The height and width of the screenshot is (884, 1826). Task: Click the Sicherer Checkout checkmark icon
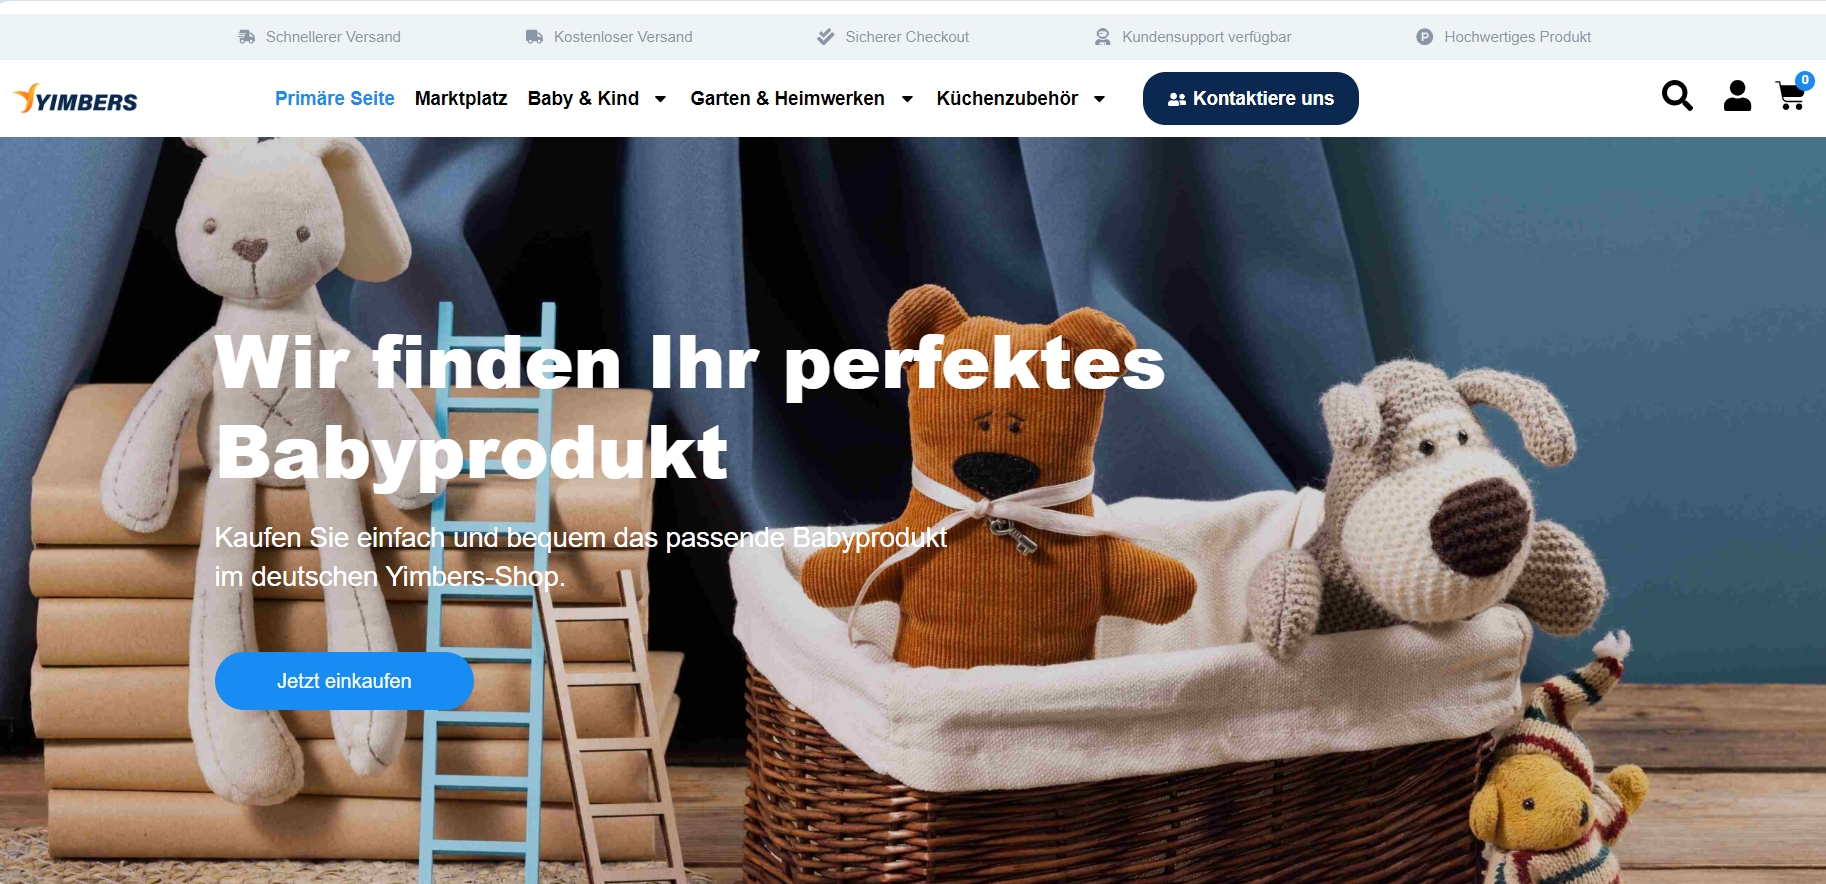(826, 37)
